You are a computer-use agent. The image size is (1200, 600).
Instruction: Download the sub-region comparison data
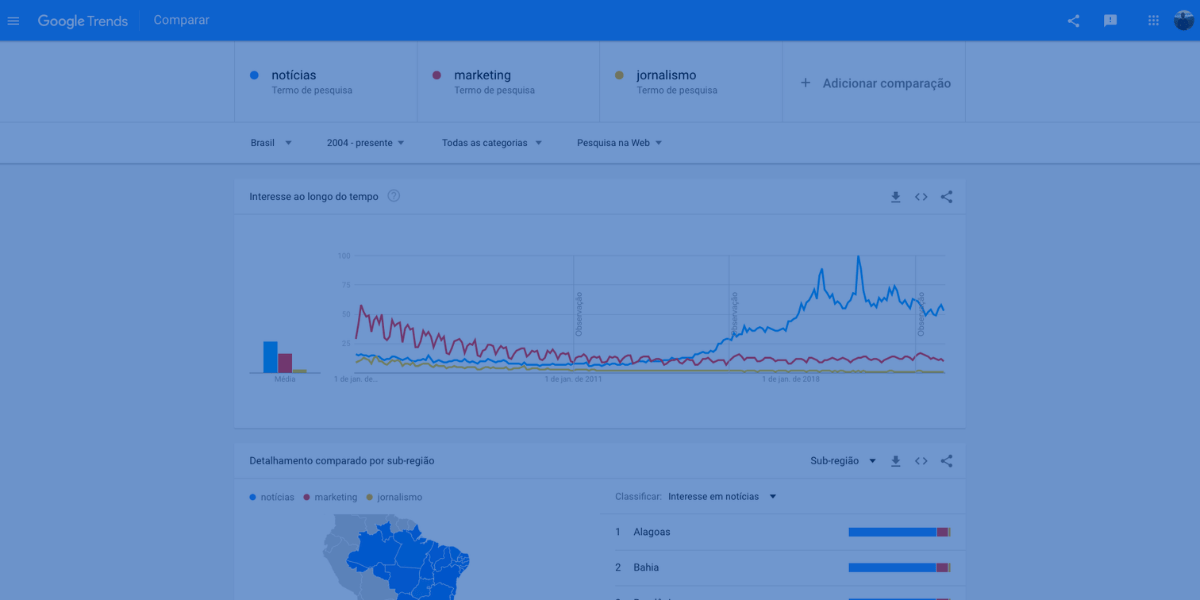coord(895,461)
